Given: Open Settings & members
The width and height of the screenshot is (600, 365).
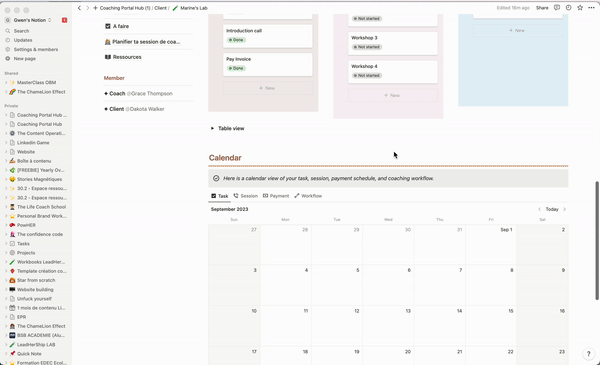Looking at the screenshot, I should click(x=36, y=49).
